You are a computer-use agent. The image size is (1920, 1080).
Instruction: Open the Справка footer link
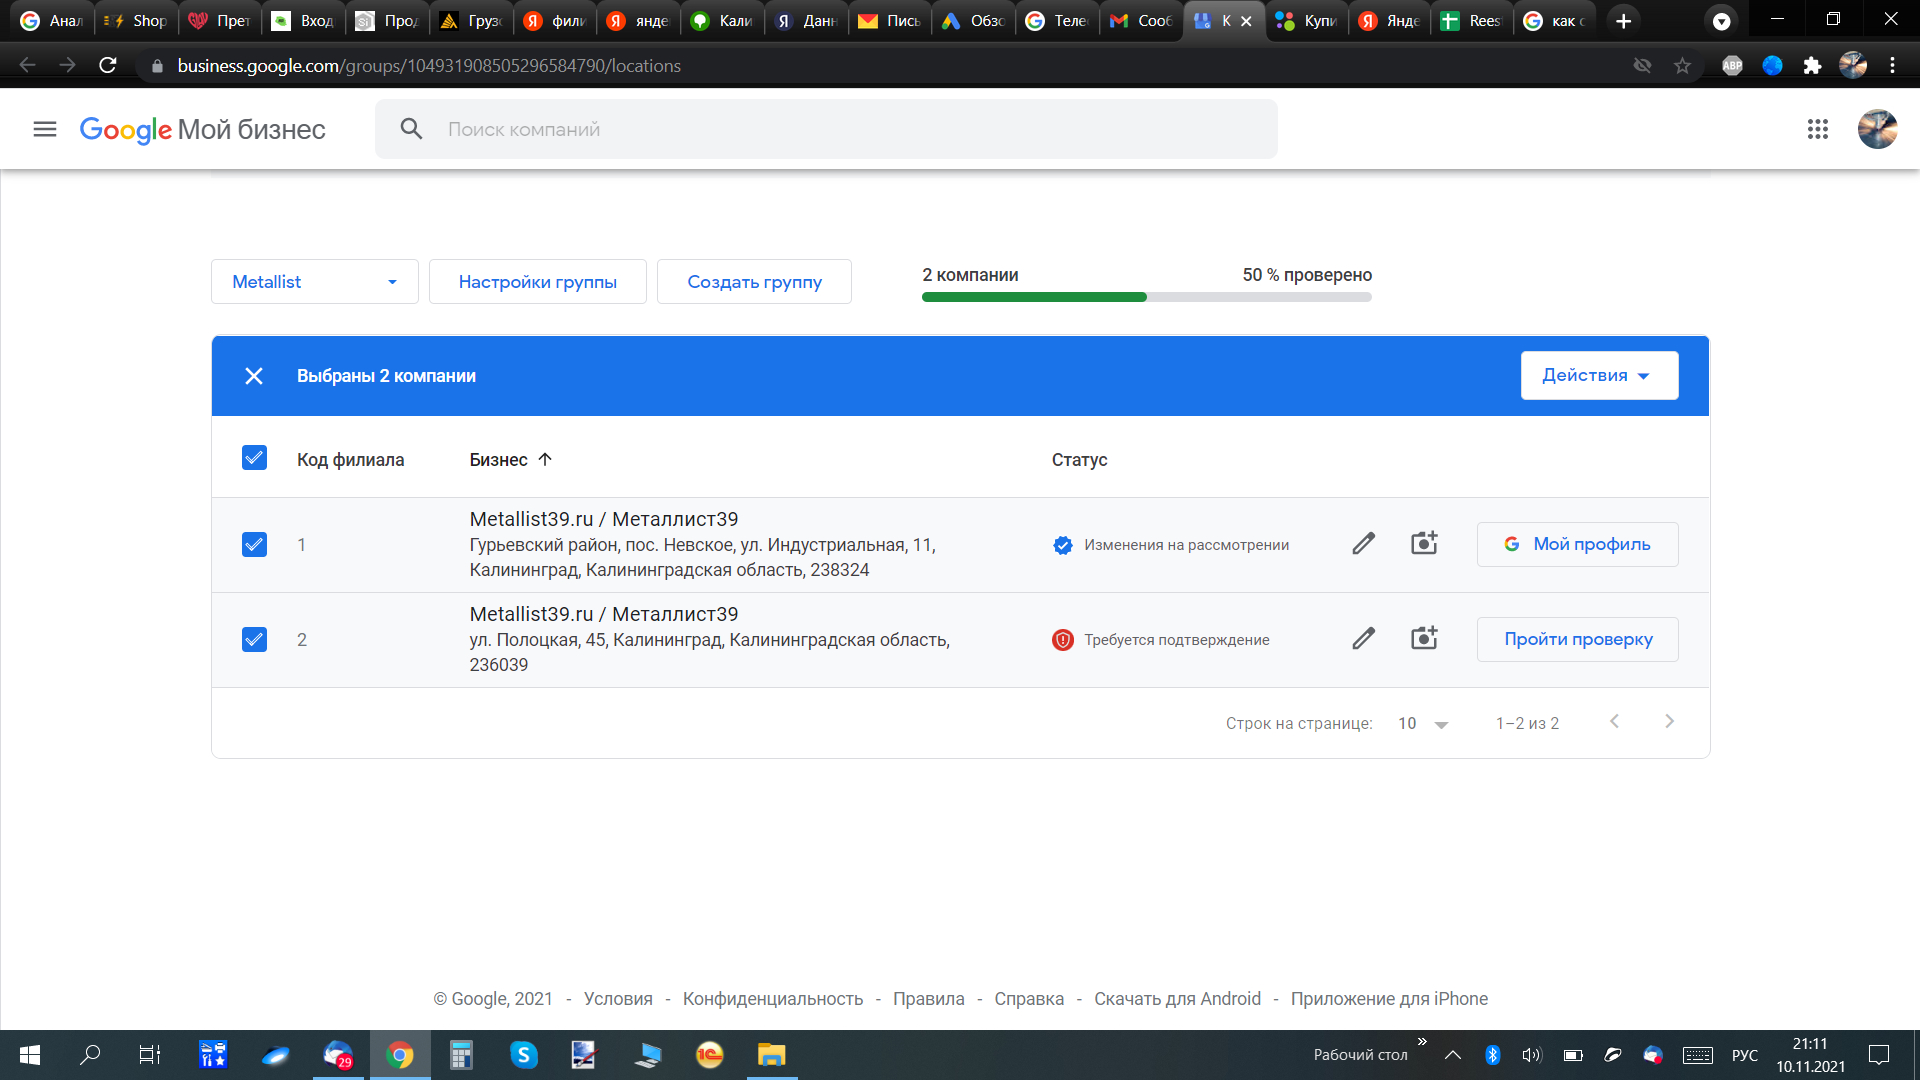tap(1029, 999)
